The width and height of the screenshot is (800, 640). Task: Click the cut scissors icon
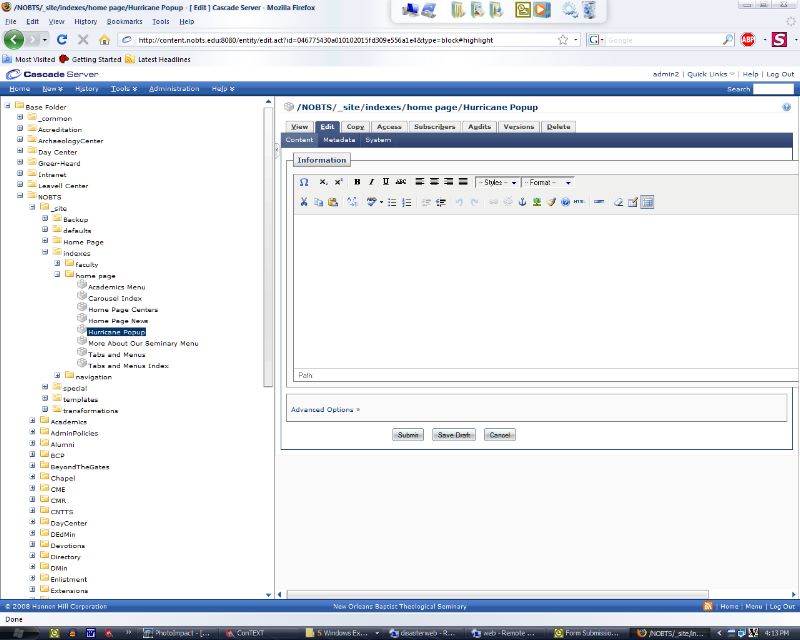point(304,202)
